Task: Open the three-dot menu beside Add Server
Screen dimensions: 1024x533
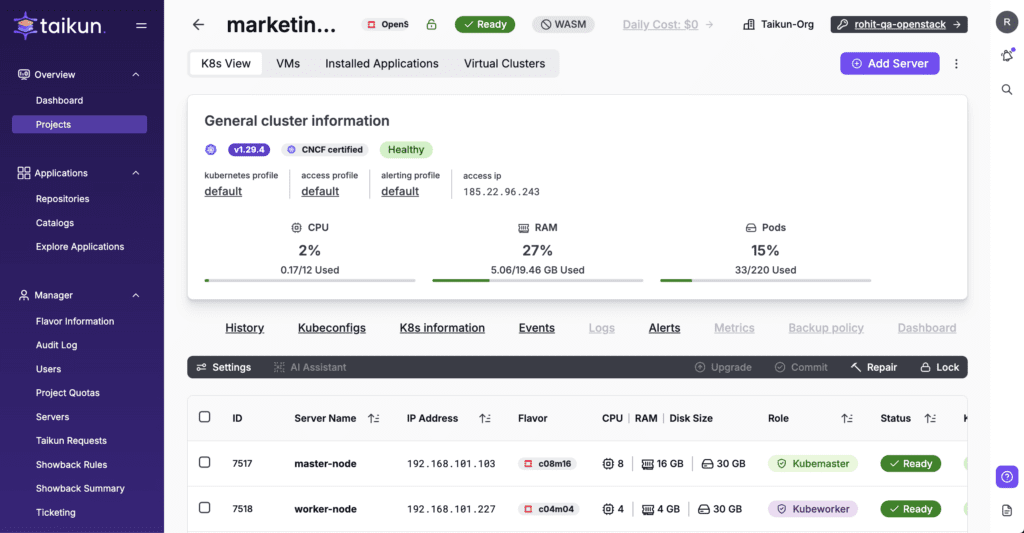Action: (956, 64)
